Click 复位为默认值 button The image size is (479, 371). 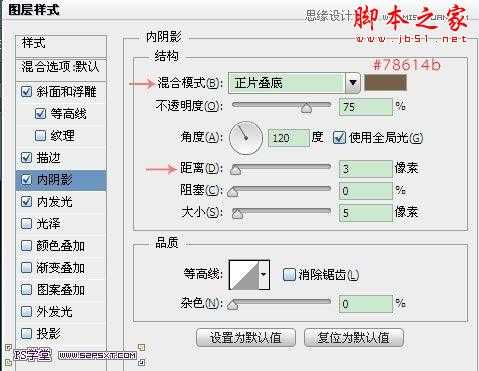(x=354, y=338)
